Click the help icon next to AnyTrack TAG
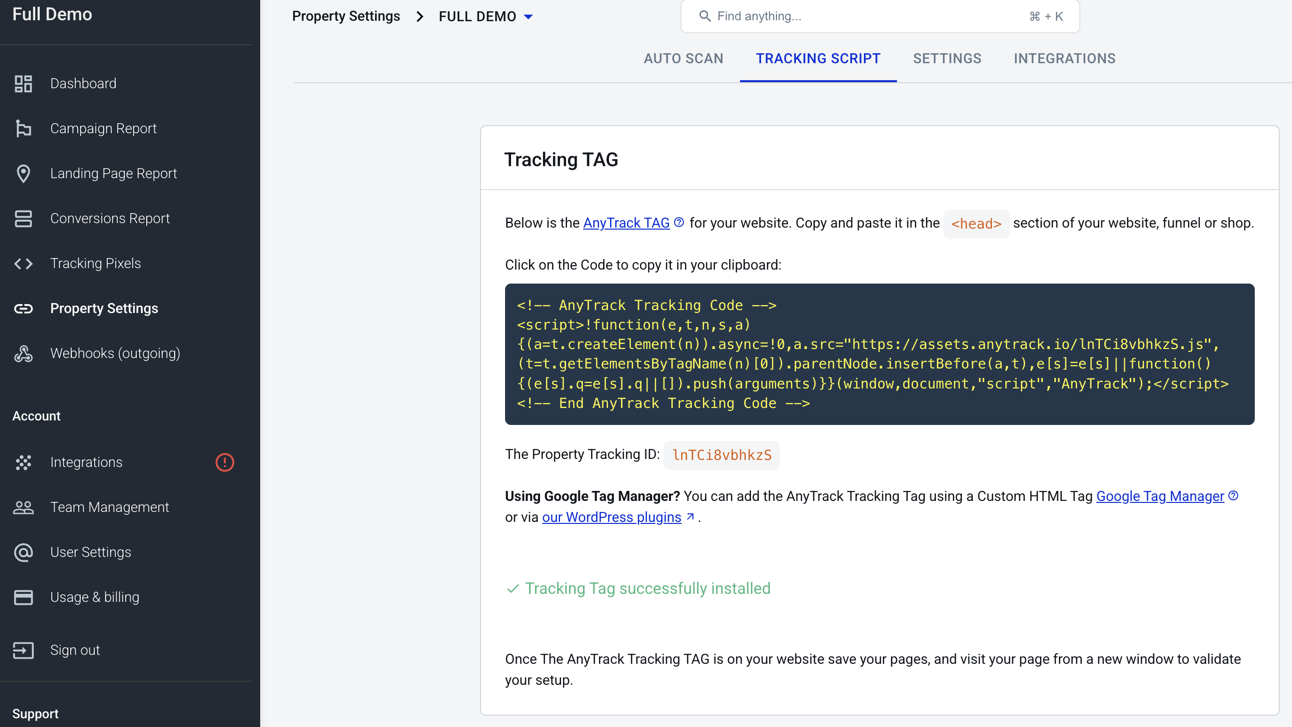 pyautogui.click(x=679, y=223)
